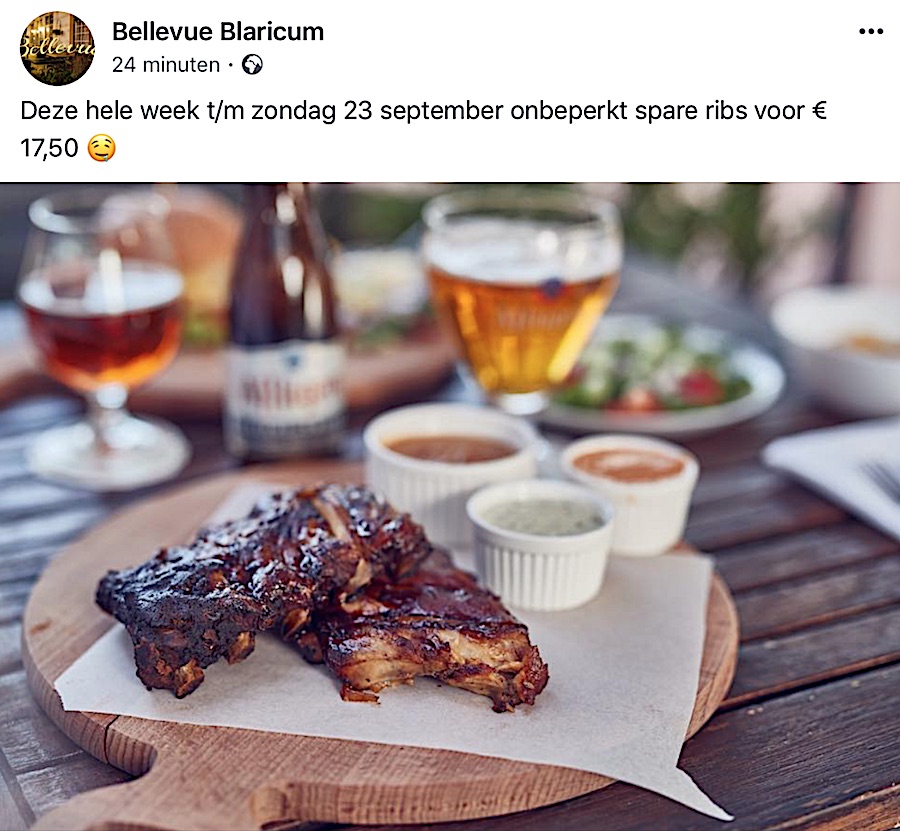Click the globe public audience icon

coord(252,65)
